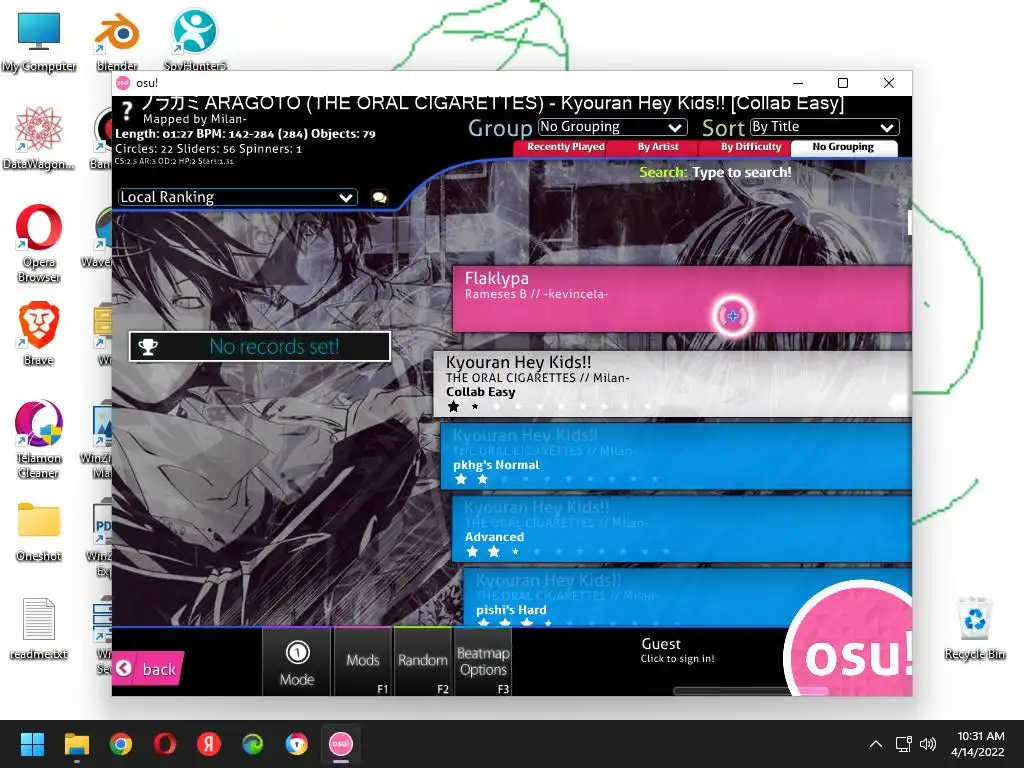The width and height of the screenshot is (1024, 768).
Task: Open Telamon Cleaner desktop shortcut
Action: tap(39, 439)
